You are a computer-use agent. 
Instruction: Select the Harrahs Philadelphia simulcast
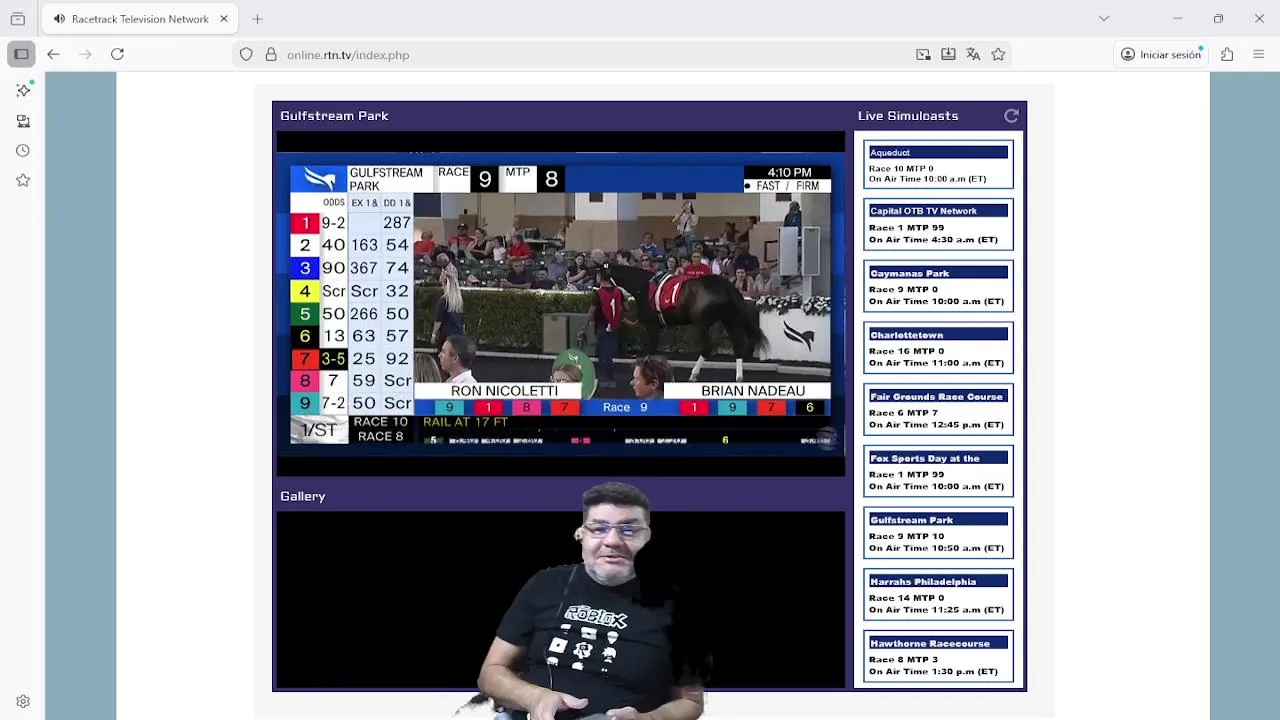[x=938, y=595]
